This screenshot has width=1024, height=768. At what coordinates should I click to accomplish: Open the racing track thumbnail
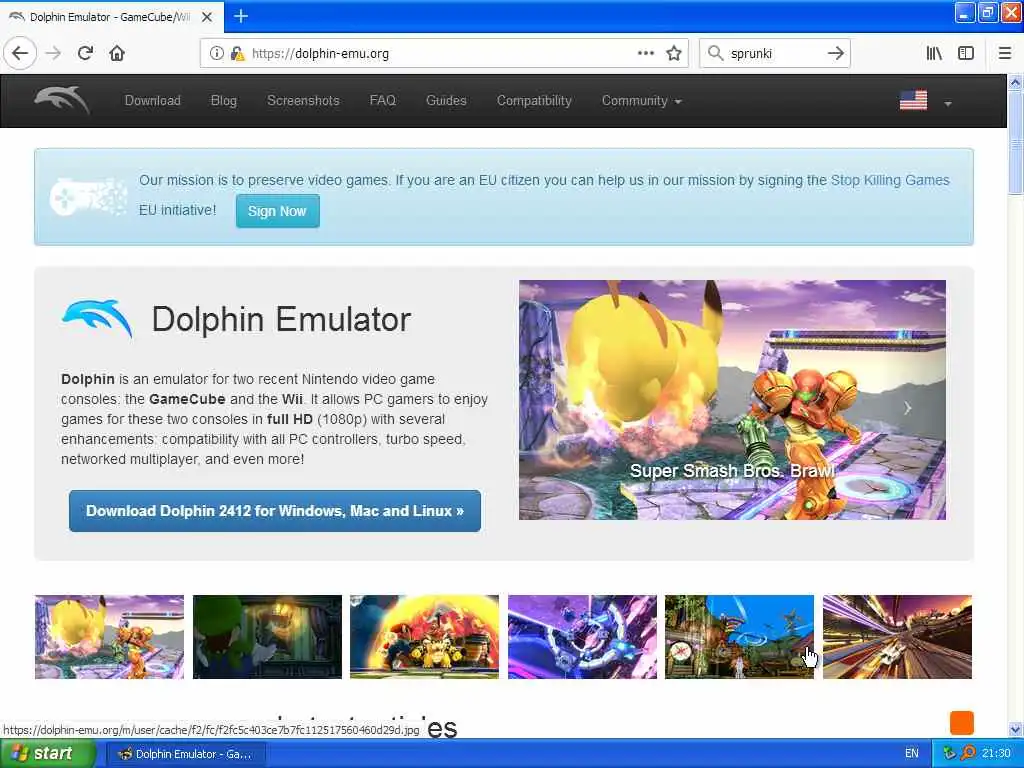[x=897, y=637]
